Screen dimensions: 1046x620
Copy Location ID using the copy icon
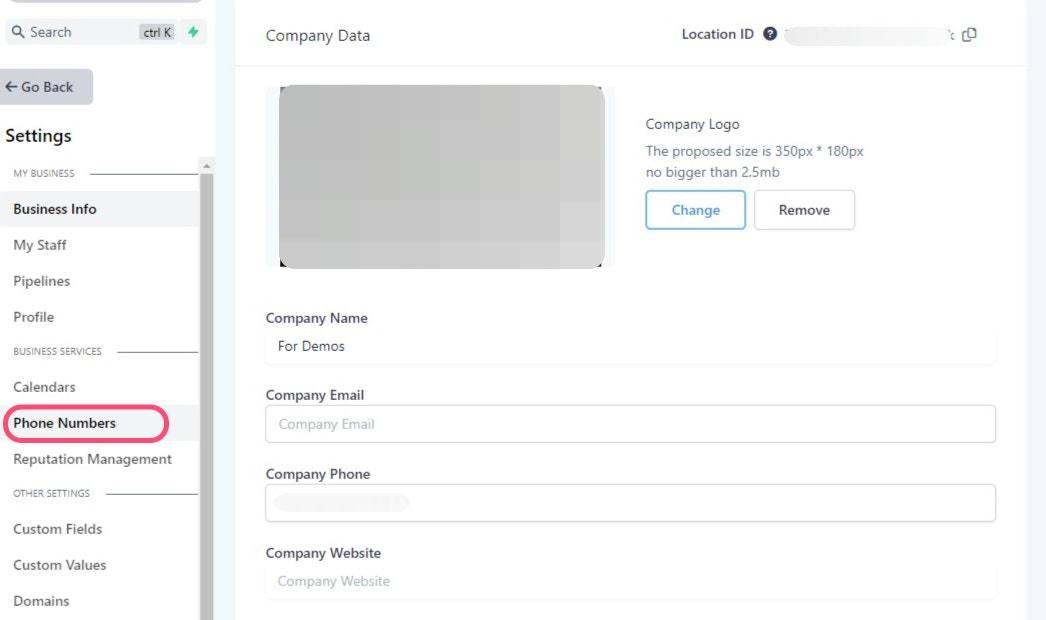coord(969,34)
